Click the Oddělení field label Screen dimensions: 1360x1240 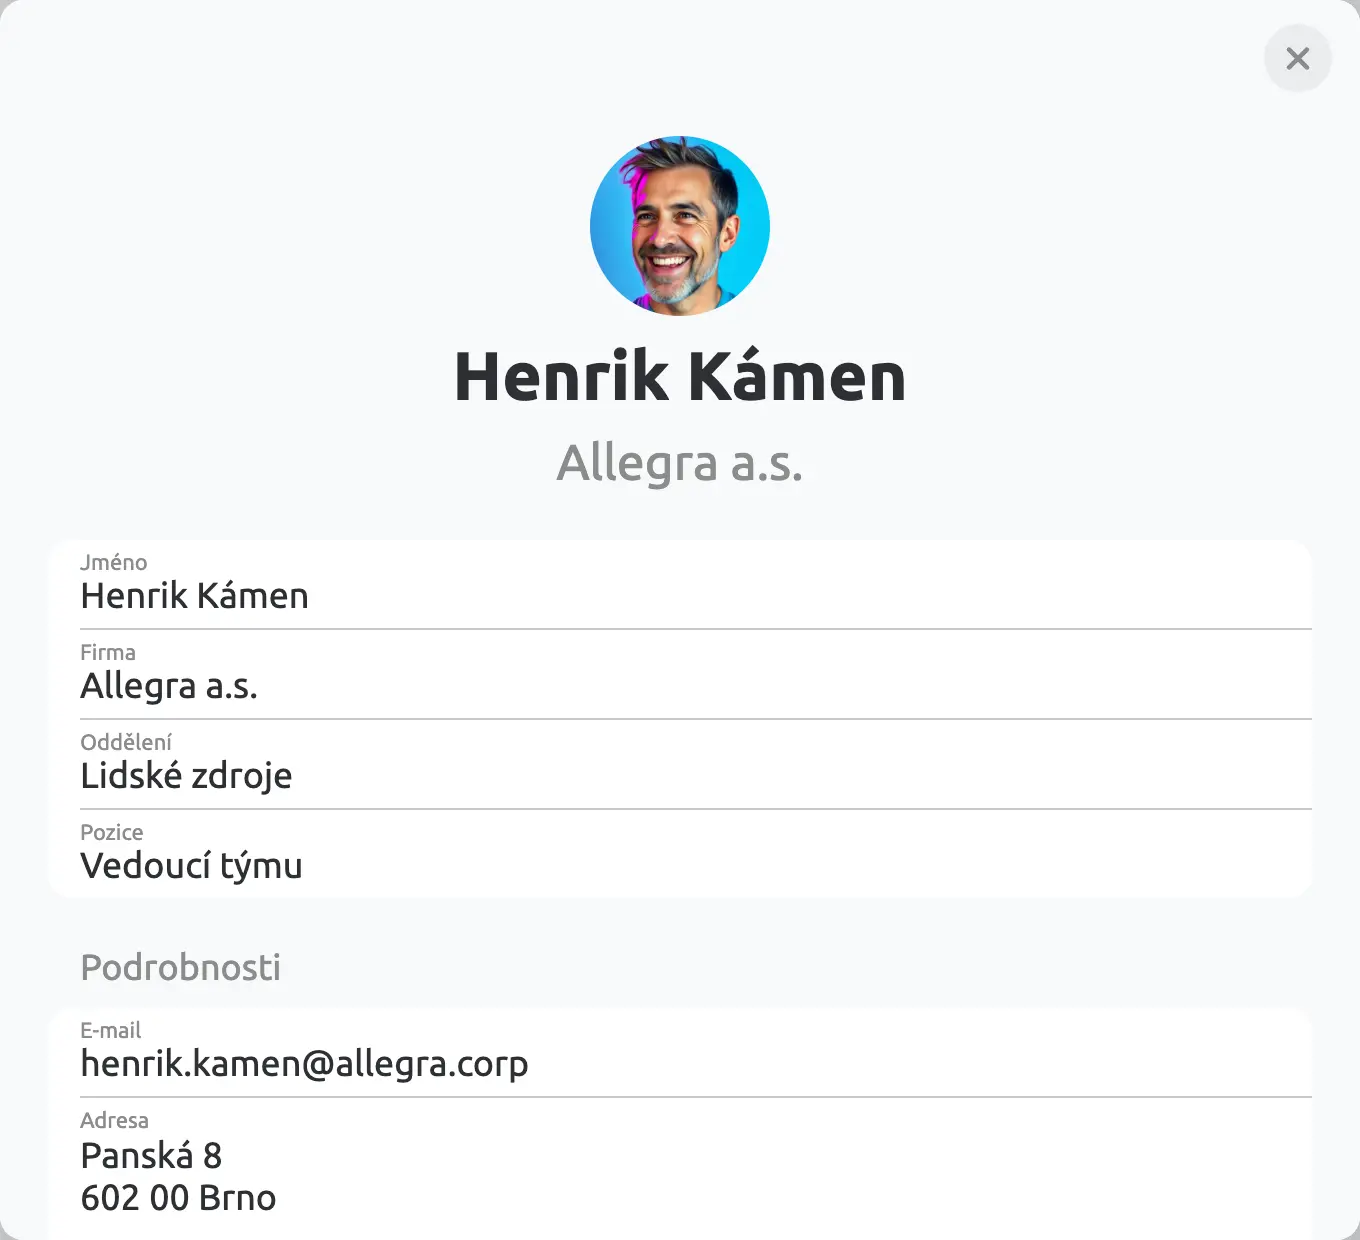[x=126, y=742]
